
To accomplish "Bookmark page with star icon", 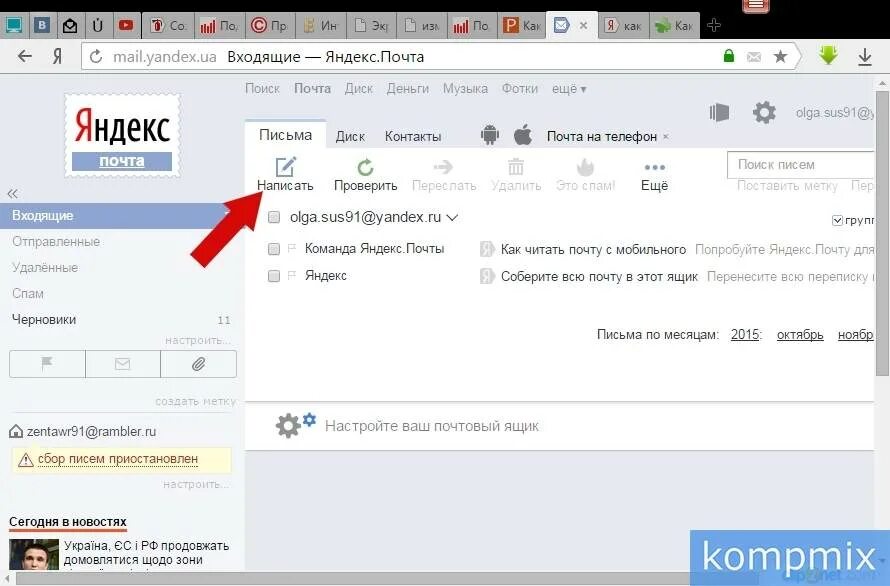I will [x=780, y=56].
